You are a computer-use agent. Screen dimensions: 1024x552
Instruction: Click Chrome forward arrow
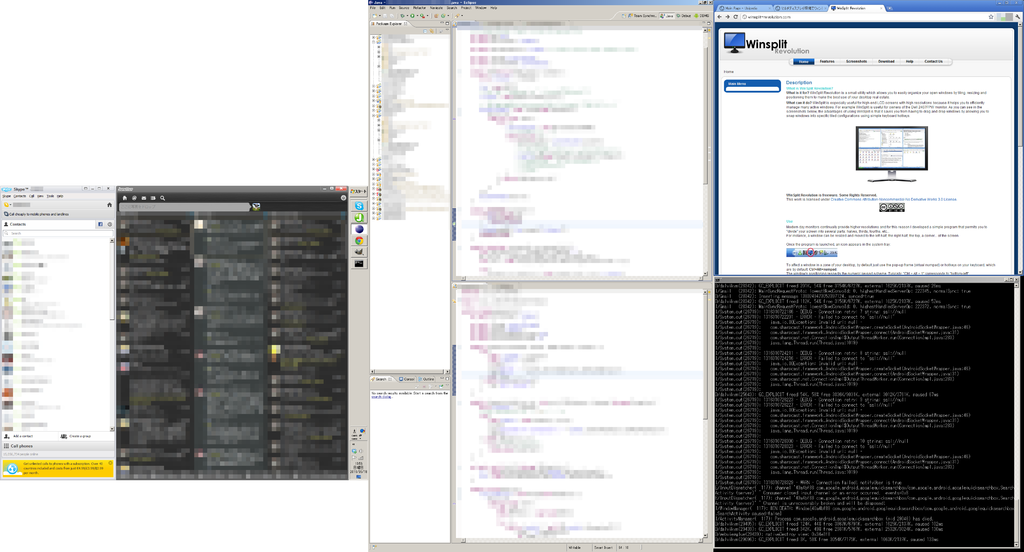[x=728, y=17]
